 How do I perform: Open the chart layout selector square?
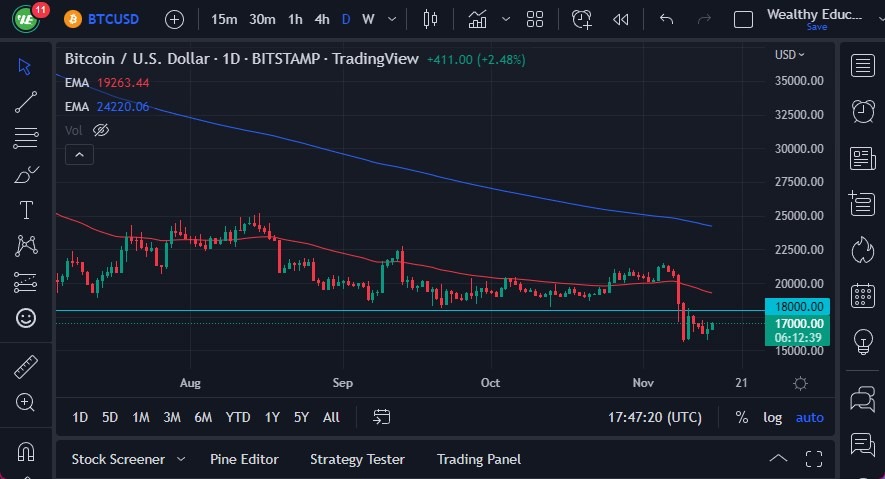tap(743, 20)
